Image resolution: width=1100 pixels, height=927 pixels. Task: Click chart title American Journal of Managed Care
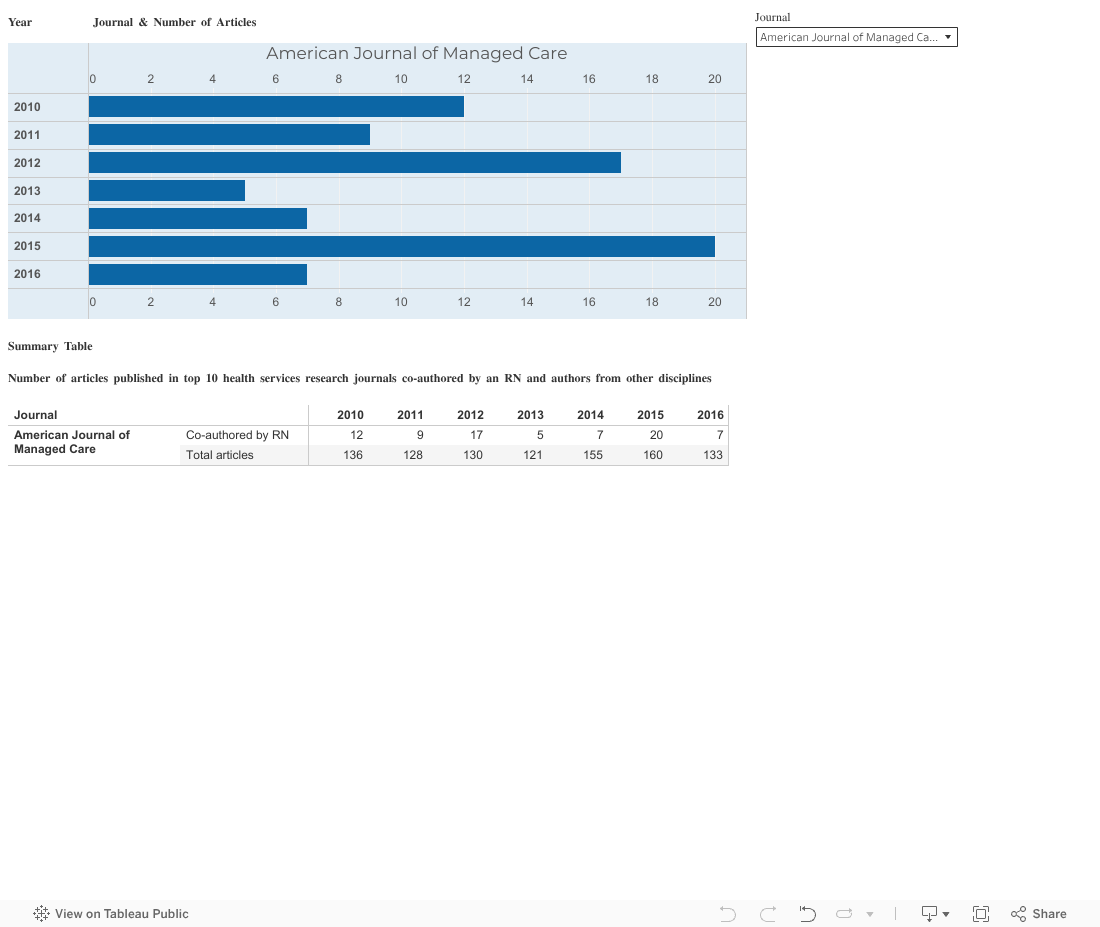click(417, 53)
